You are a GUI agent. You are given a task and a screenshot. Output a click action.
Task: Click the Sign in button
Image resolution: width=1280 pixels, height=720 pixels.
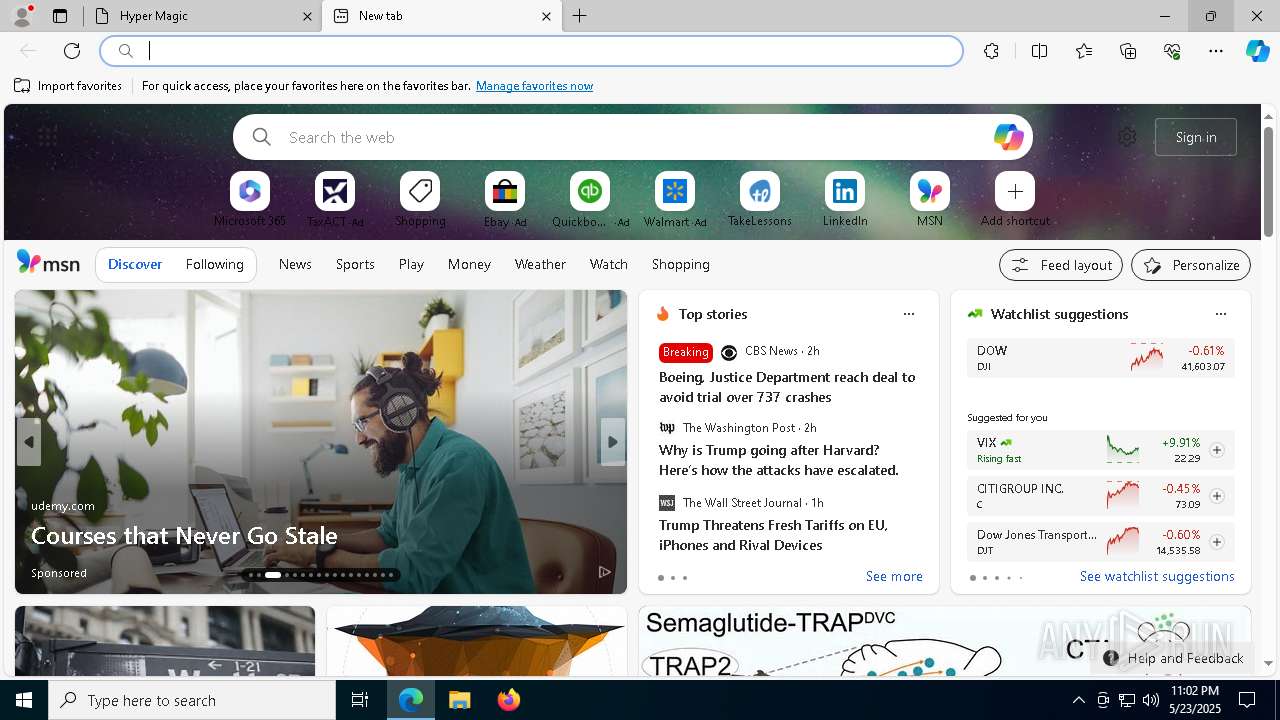(x=1196, y=137)
